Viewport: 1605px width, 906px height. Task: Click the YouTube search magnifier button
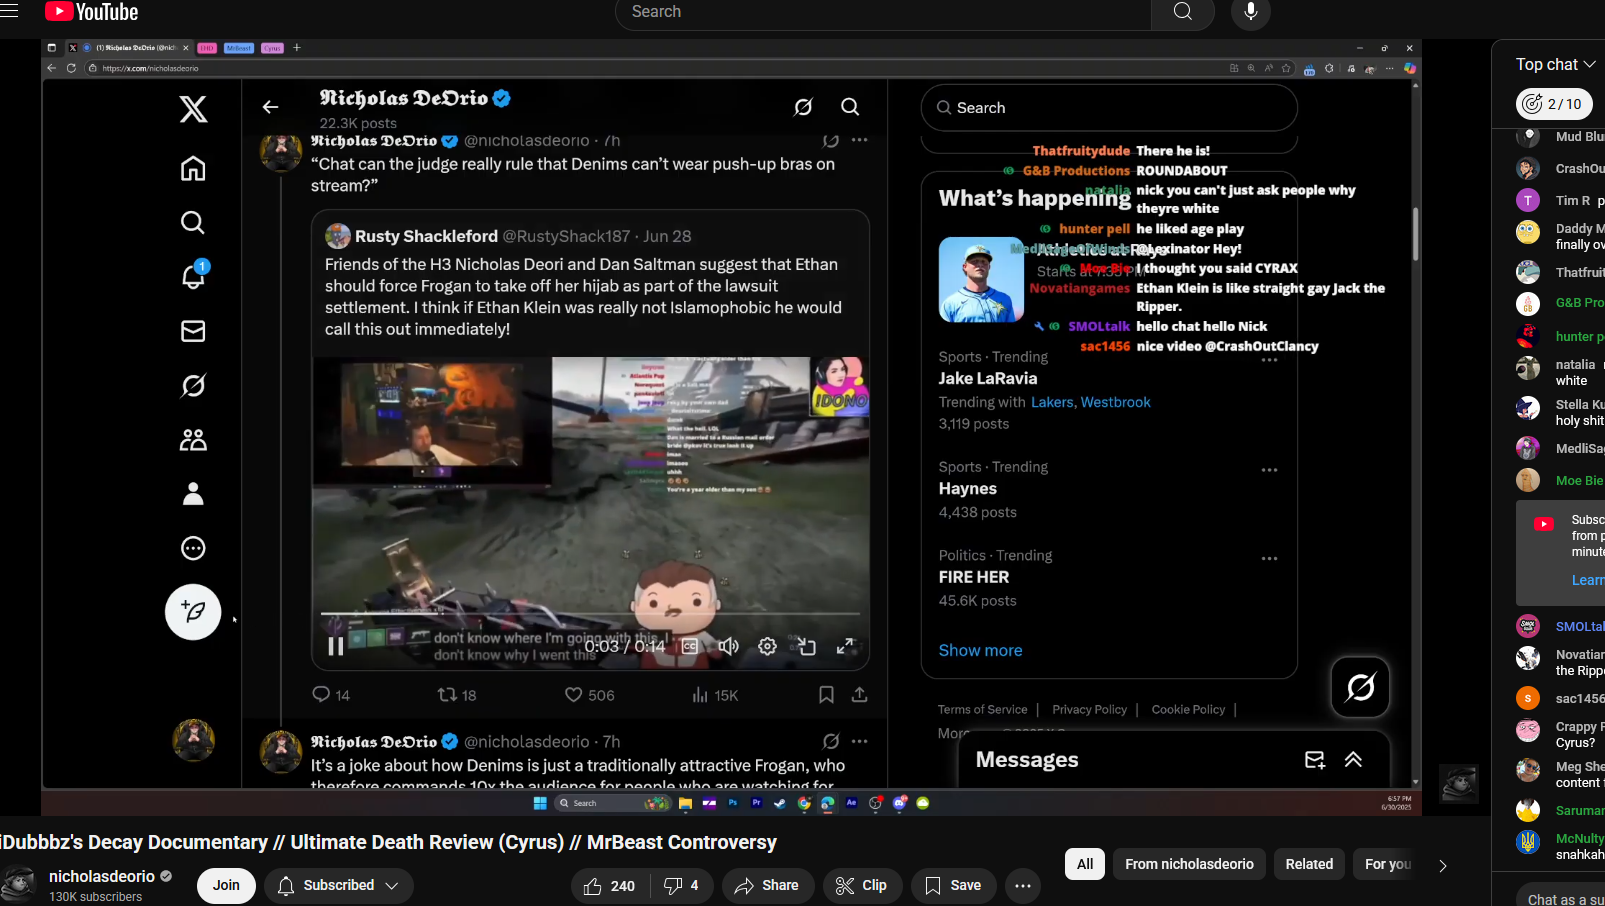coord(1183,12)
